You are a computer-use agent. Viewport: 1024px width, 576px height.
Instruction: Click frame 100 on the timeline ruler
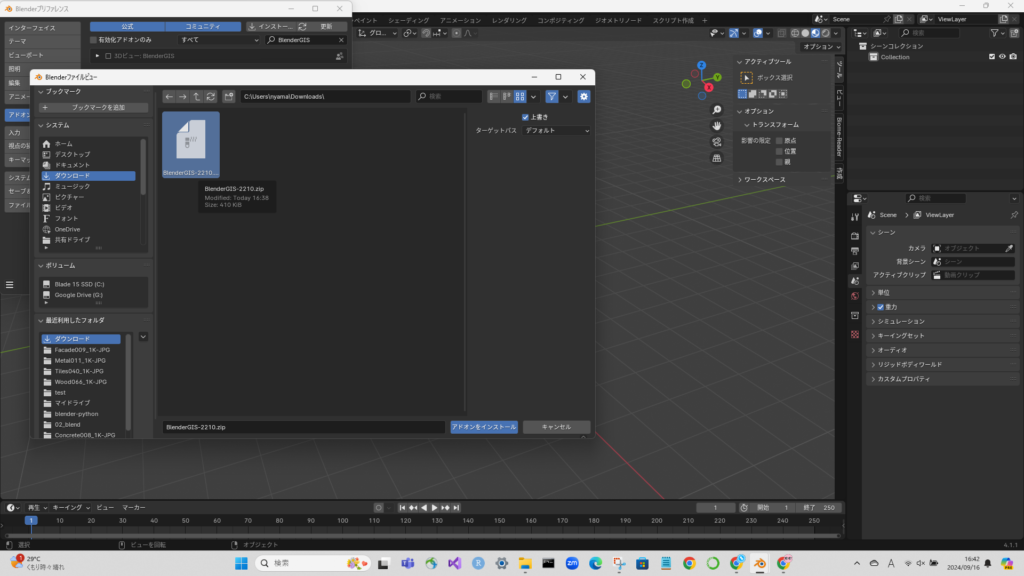(343, 521)
